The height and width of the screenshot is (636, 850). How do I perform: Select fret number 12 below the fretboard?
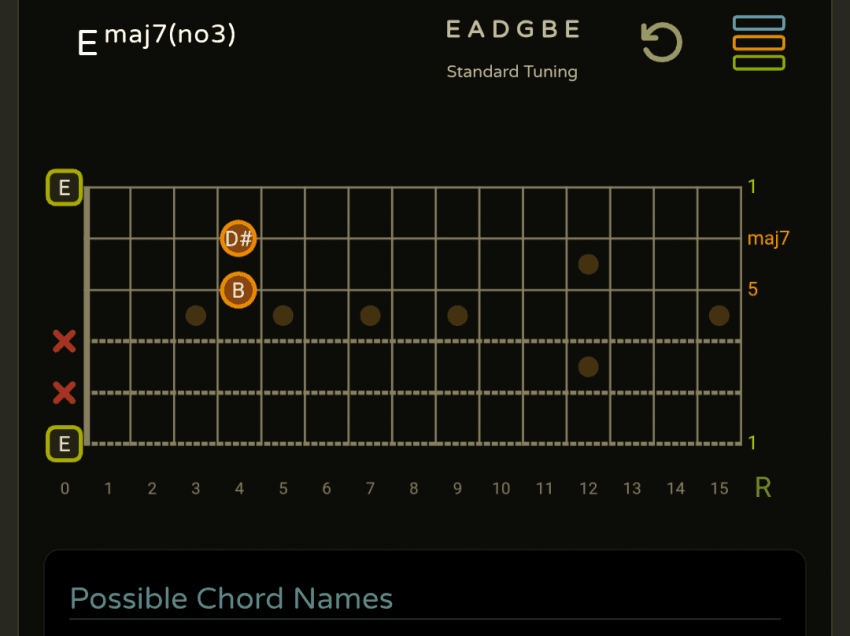tap(588, 488)
